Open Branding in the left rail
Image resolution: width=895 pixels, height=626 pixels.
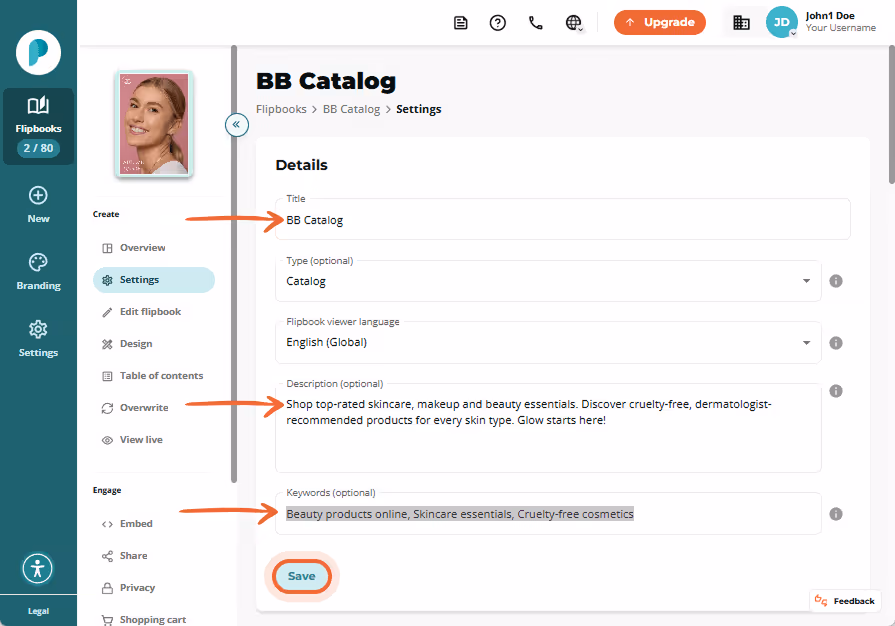tap(38, 272)
